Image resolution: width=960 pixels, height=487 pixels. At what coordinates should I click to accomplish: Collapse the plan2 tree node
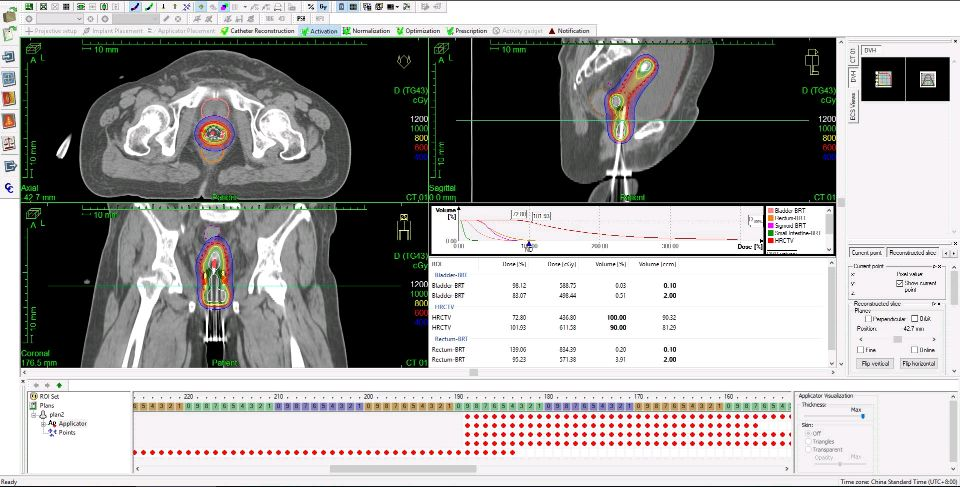(36, 414)
